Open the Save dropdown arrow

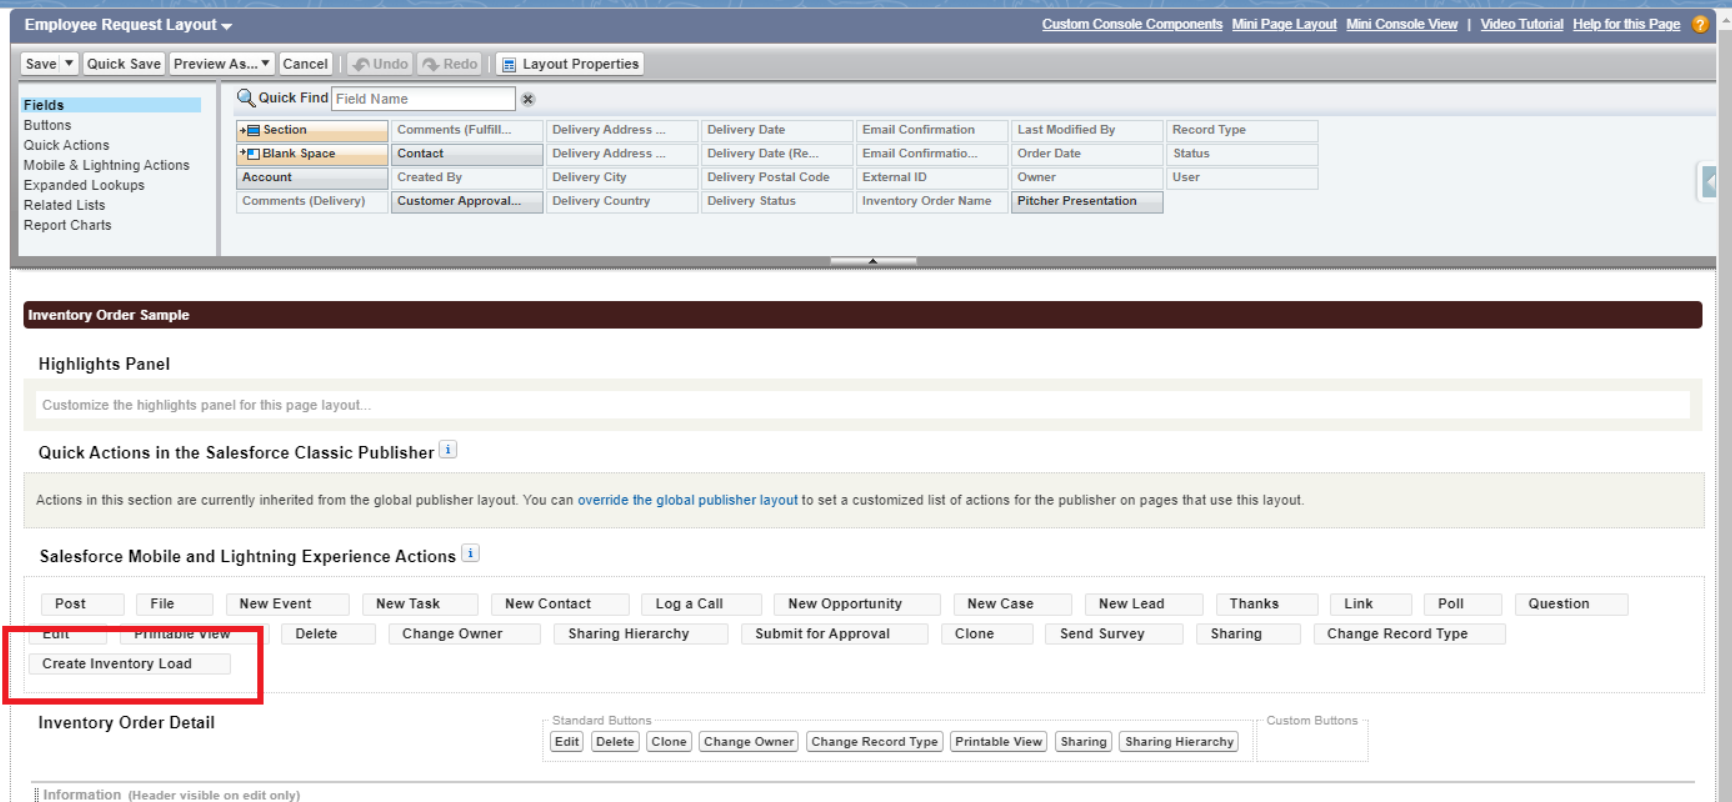[69, 63]
